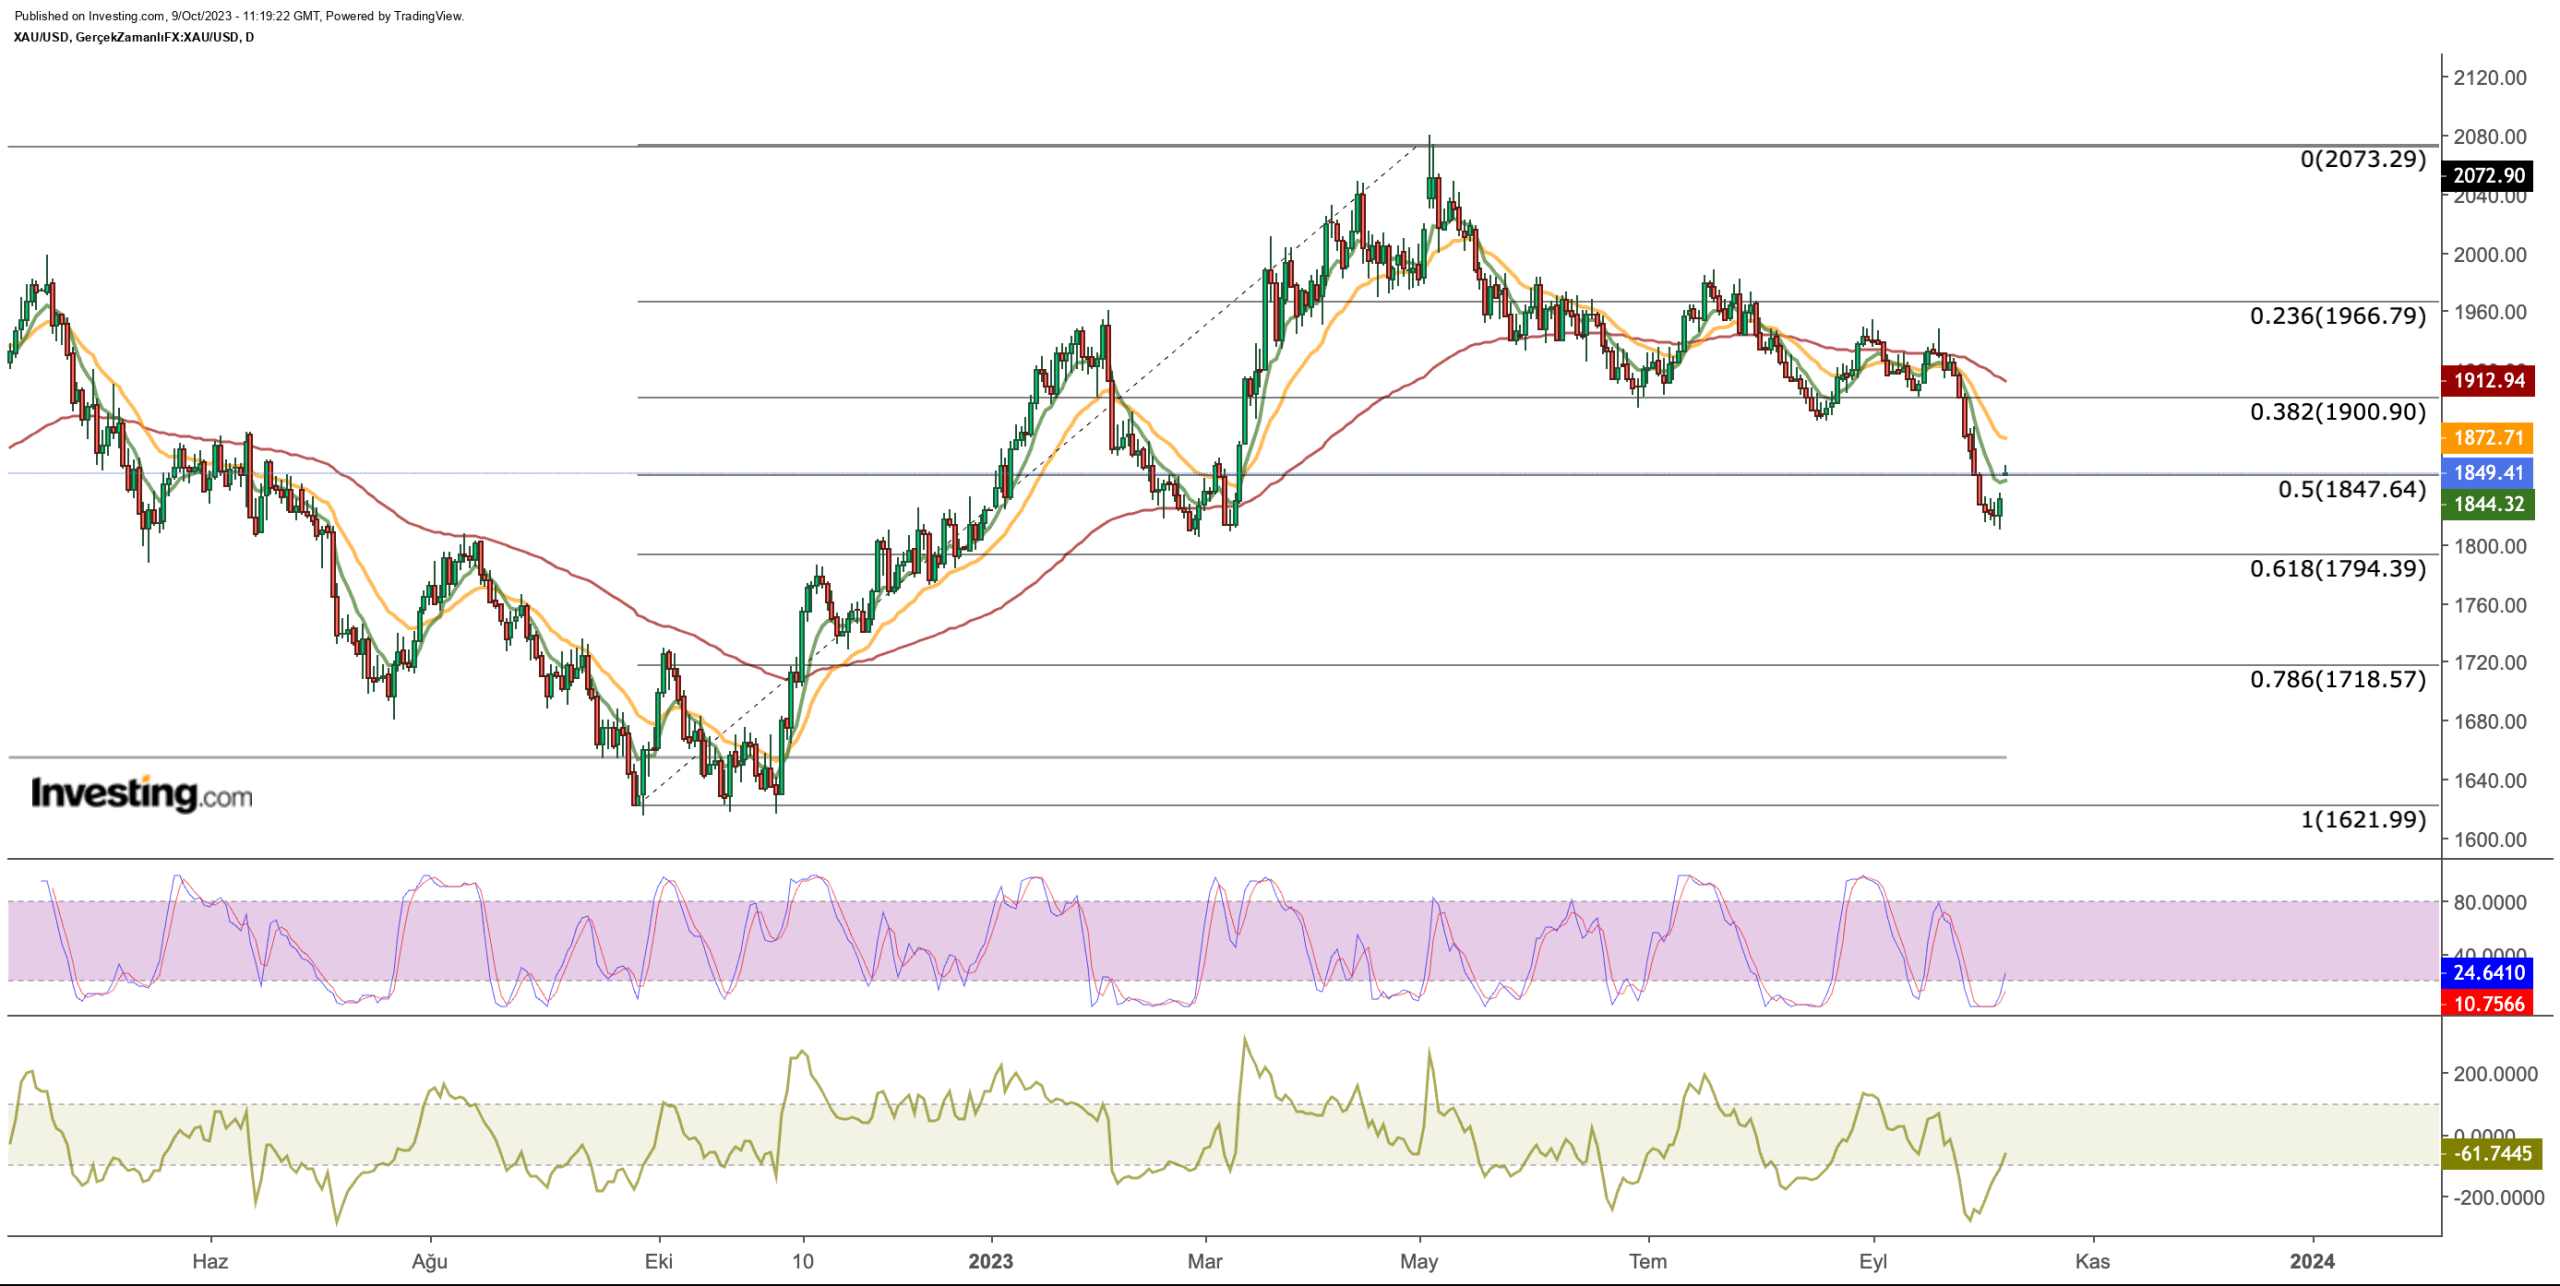Image resolution: width=2560 pixels, height=1286 pixels.
Task: Click the 10.7566 red stochastic value label
Action: pos(2487,1003)
